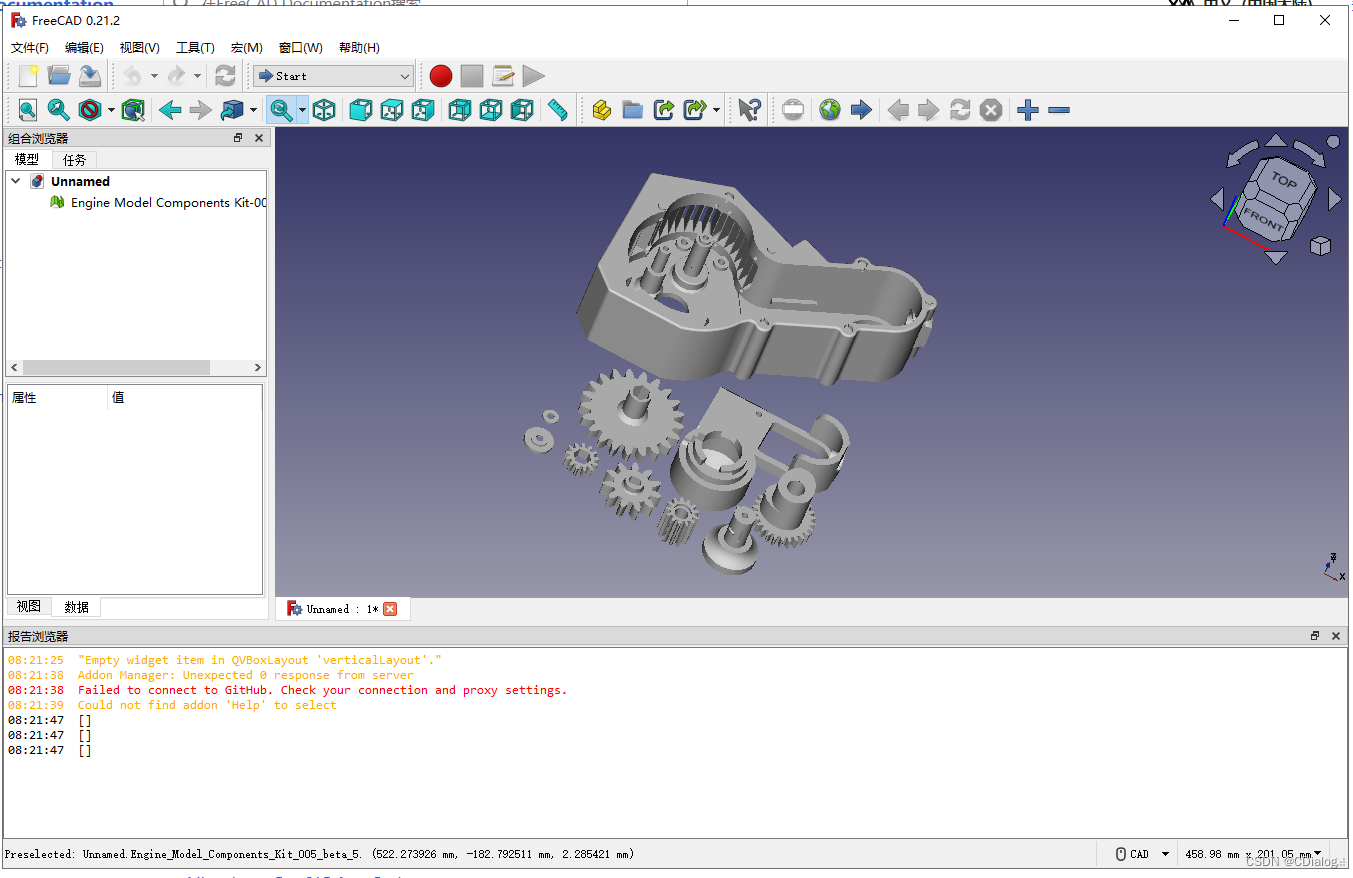Open the 工具(T) menu
This screenshot has height=878, width=1353.
[195, 48]
